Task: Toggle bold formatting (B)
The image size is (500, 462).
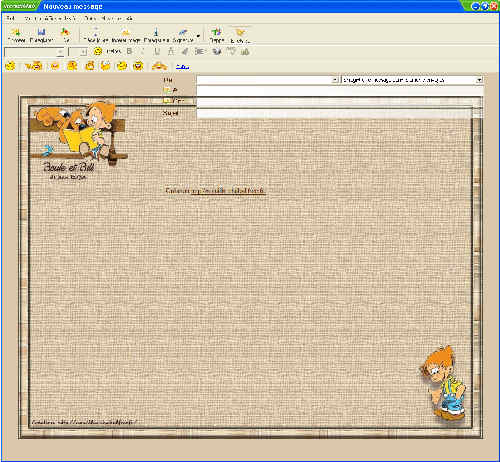Action: 130,51
